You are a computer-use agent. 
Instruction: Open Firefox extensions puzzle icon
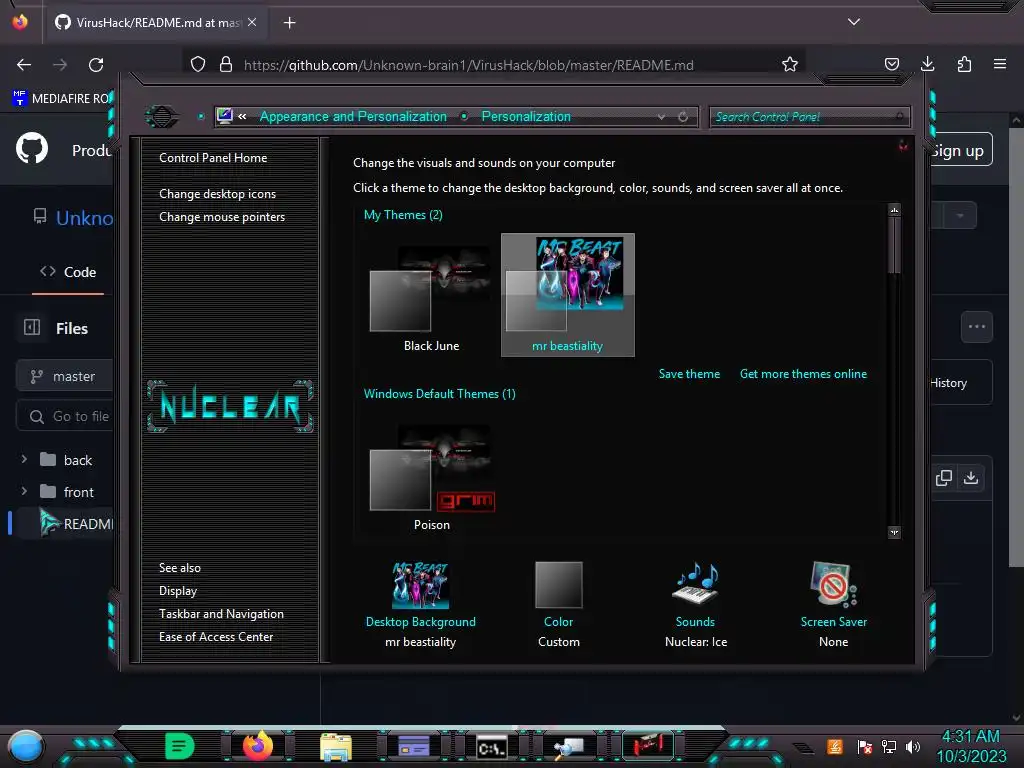click(964, 64)
